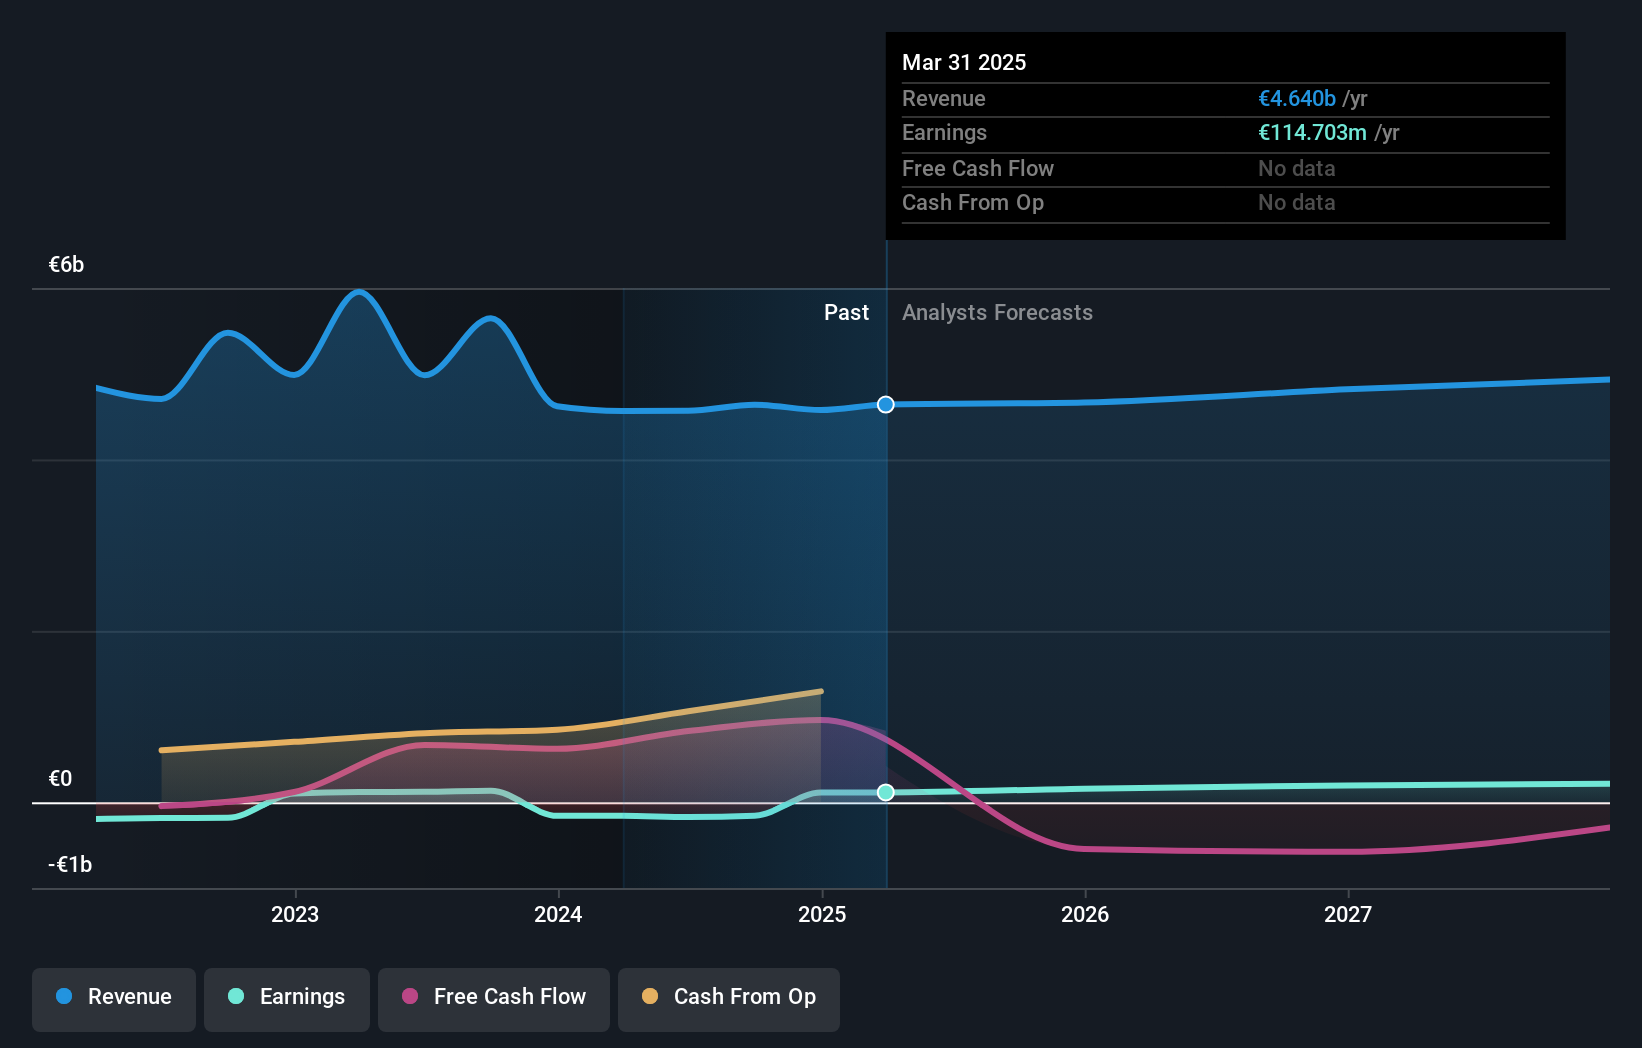Select the 2023 x-axis label
The height and width of the screenshot is (1048, 1642).
[x=295, y=914]
